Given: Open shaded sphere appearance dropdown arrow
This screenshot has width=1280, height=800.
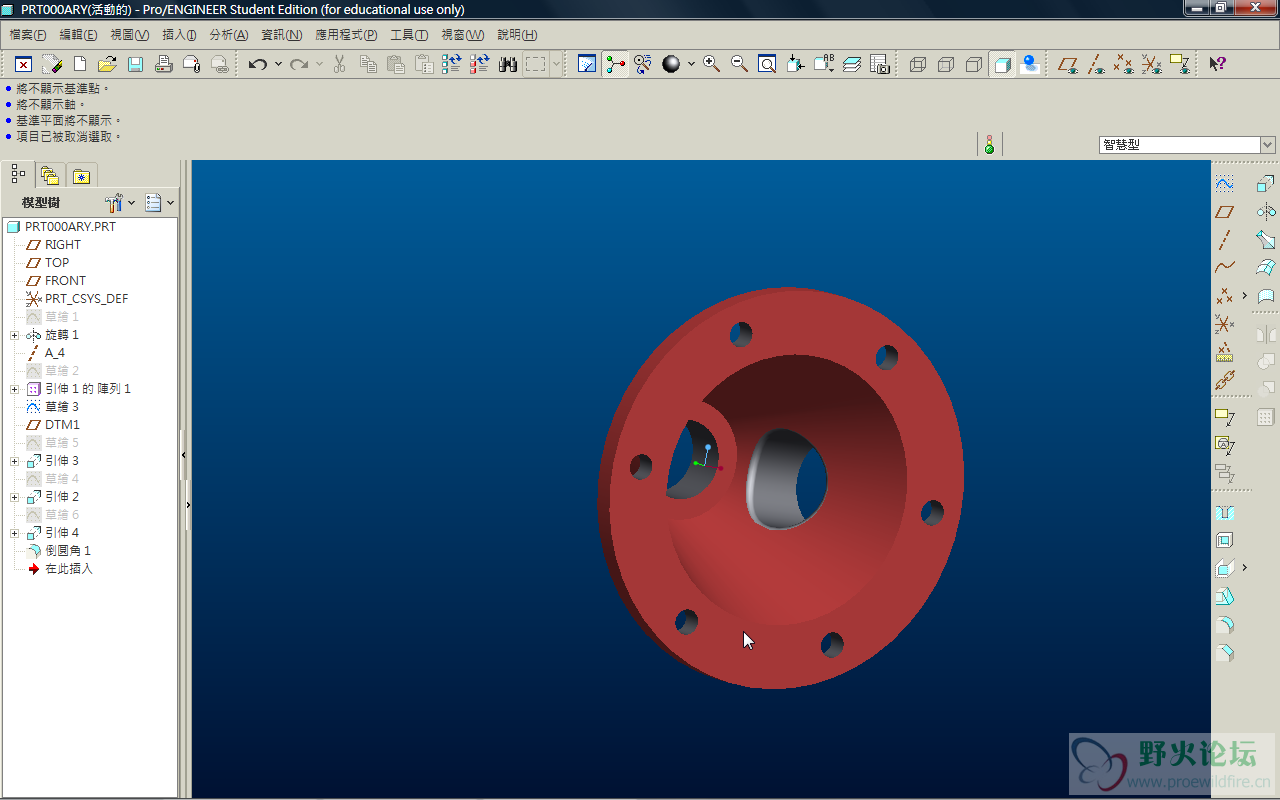Looking at the screenshot, I should [x=691, y=64].
